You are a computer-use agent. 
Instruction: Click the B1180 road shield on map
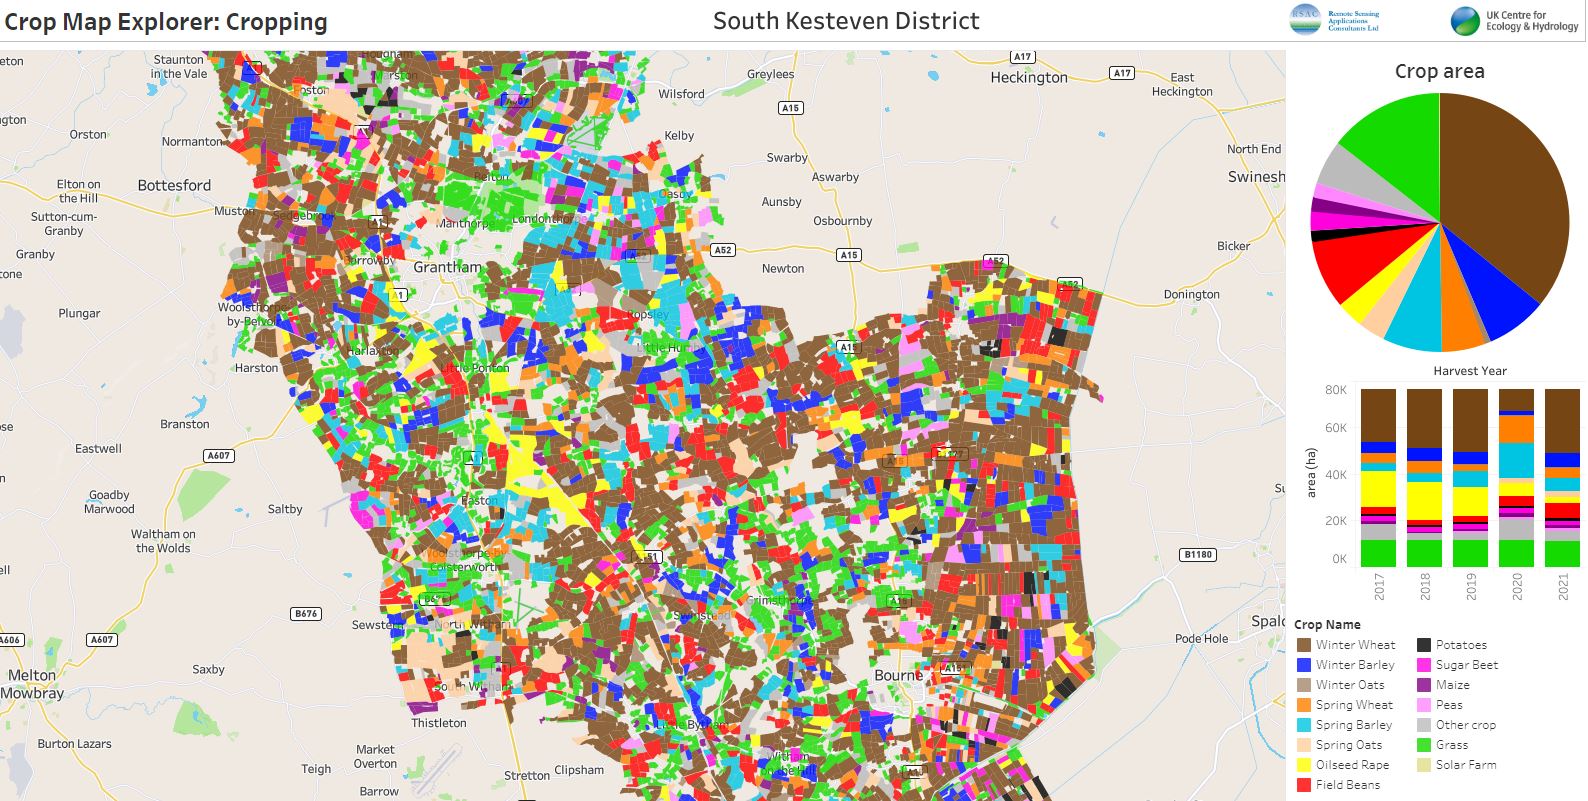(x=1197, y=555)
